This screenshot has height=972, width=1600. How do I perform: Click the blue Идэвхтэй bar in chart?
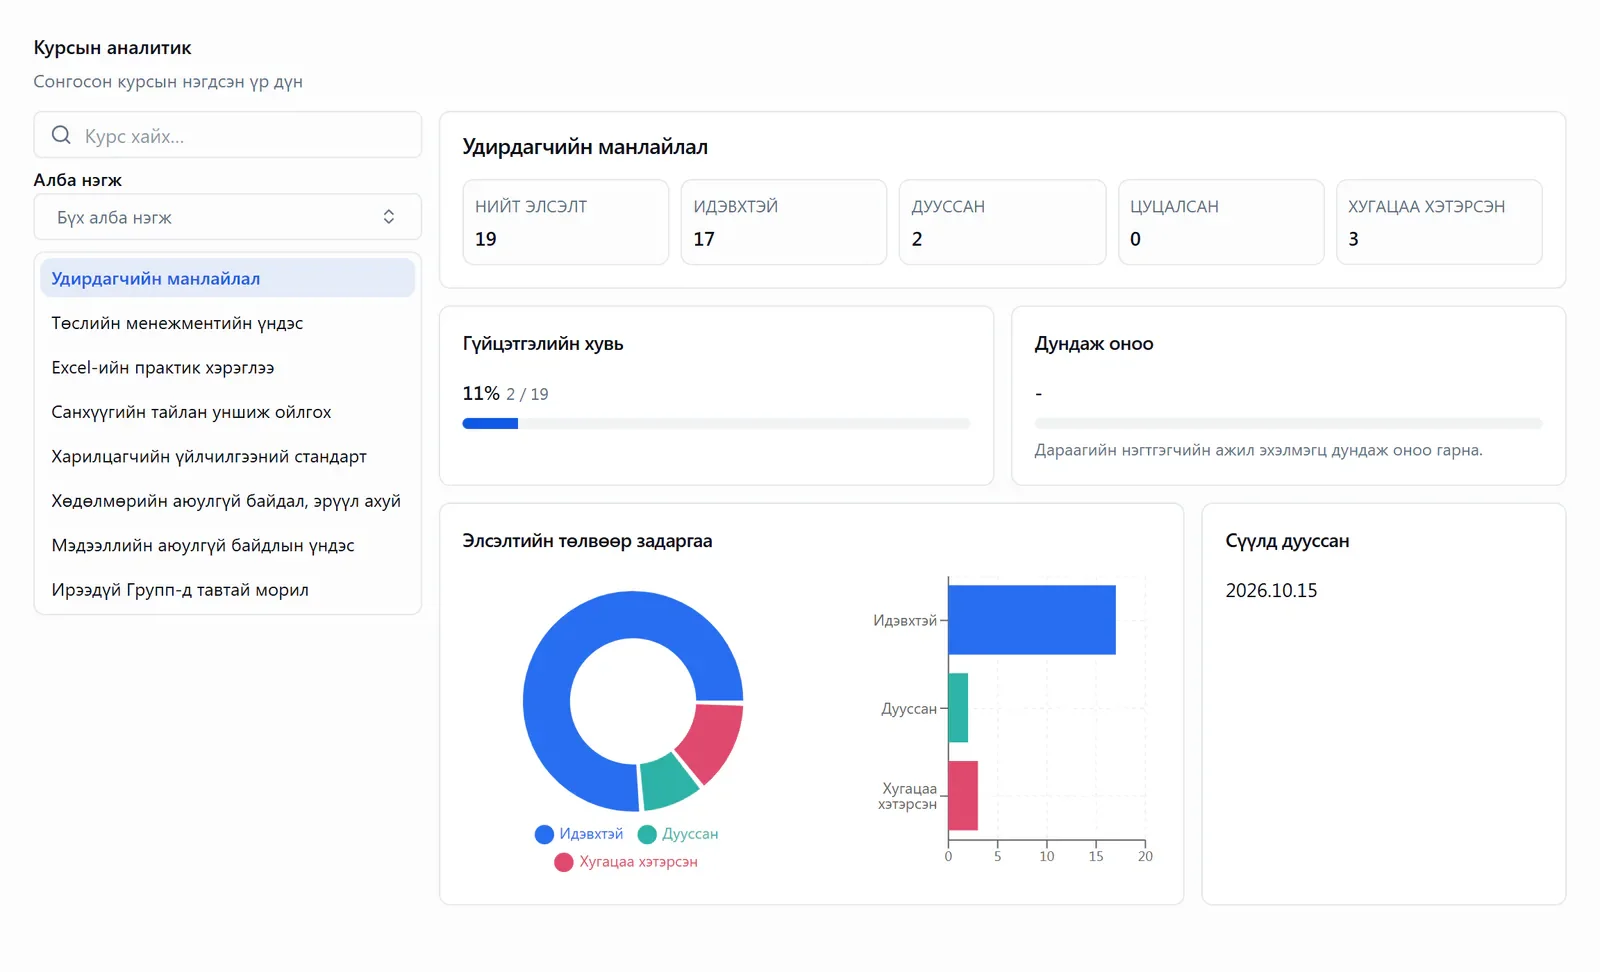[1032, 620]
